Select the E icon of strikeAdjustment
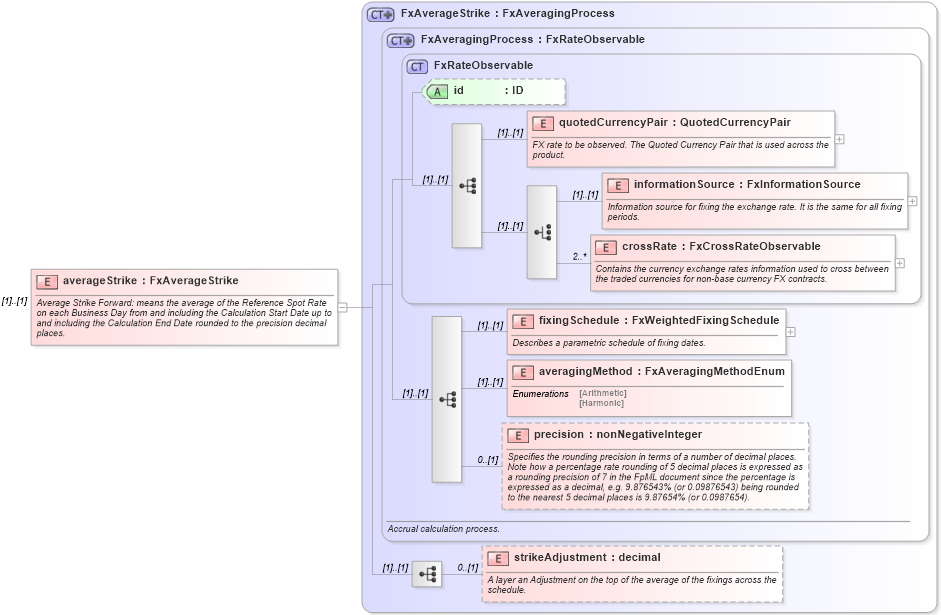The width and height of the screenshot is (941, 615). pyautogui.click(x=496, y=558)
